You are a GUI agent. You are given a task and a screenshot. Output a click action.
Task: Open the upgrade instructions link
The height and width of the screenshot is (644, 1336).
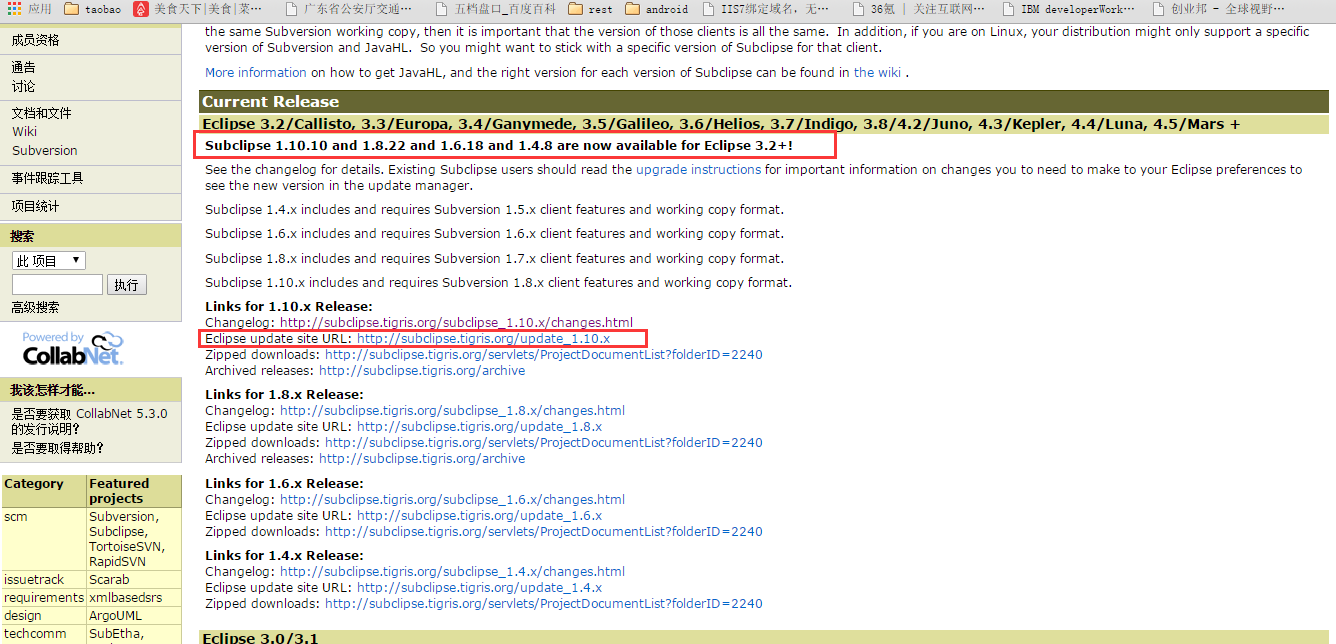click(698, 169)
